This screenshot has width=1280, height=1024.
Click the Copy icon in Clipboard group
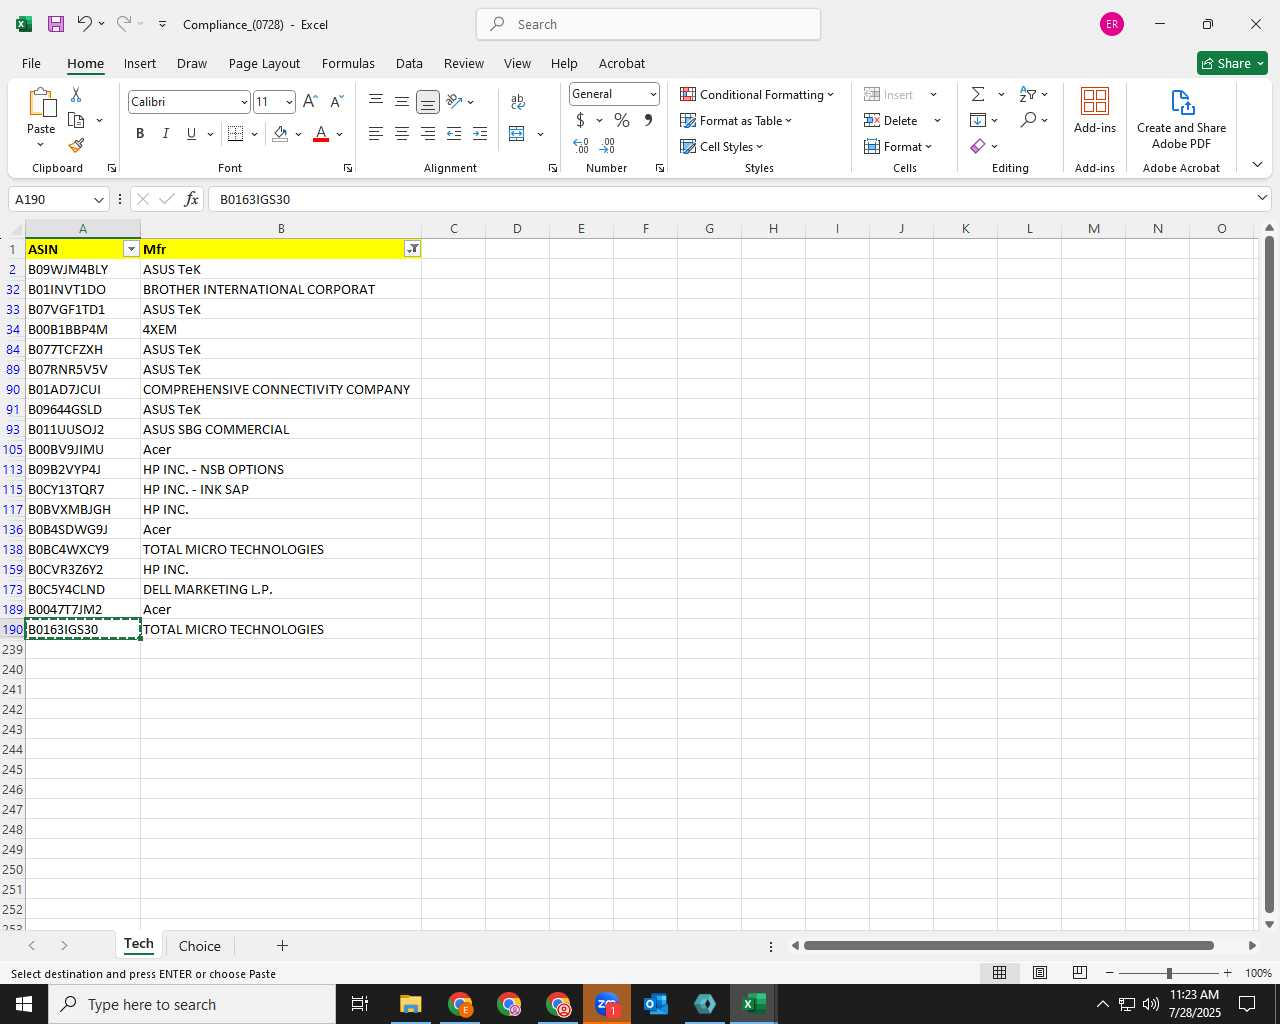pos(76,120)
